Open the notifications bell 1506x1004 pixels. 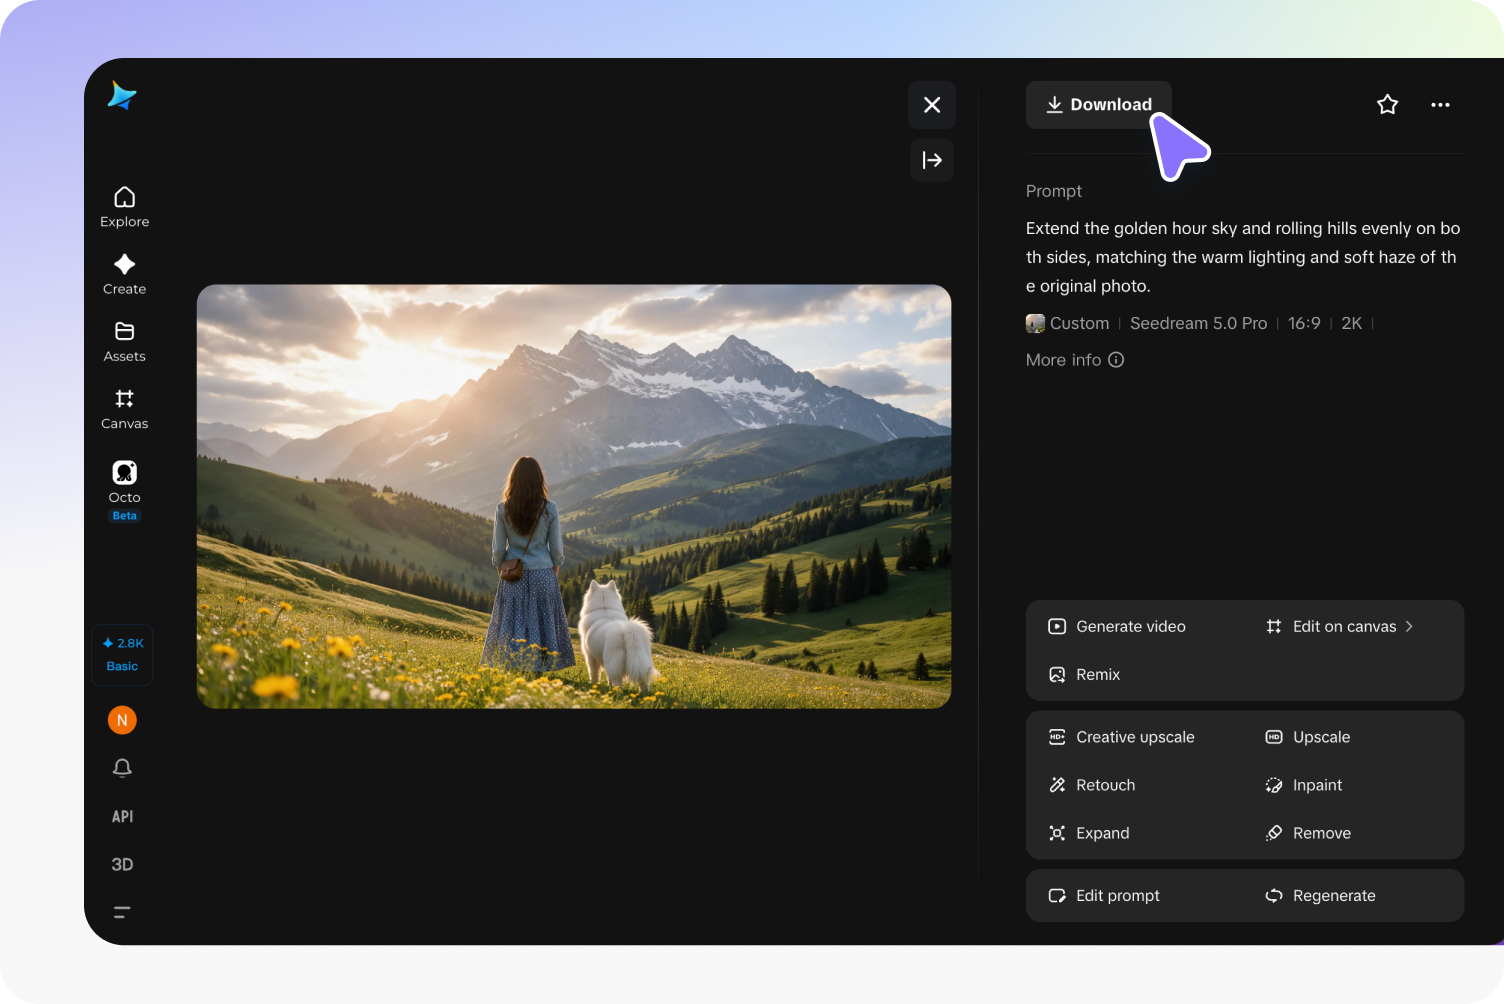click(x=122, y=768)
